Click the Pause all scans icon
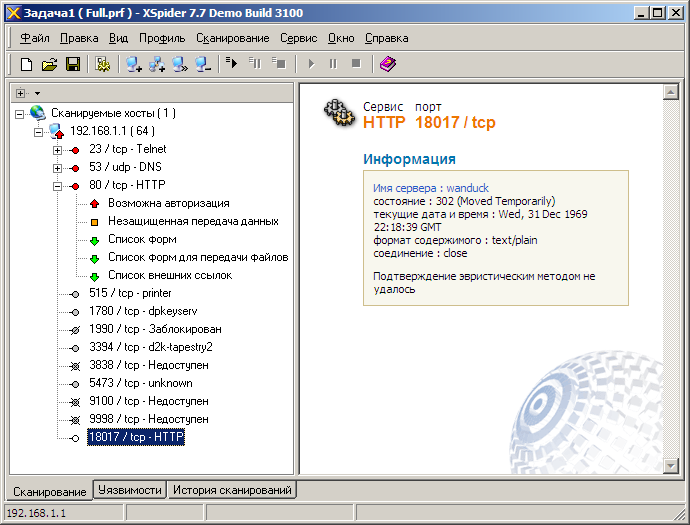 [x=254, y=63]
